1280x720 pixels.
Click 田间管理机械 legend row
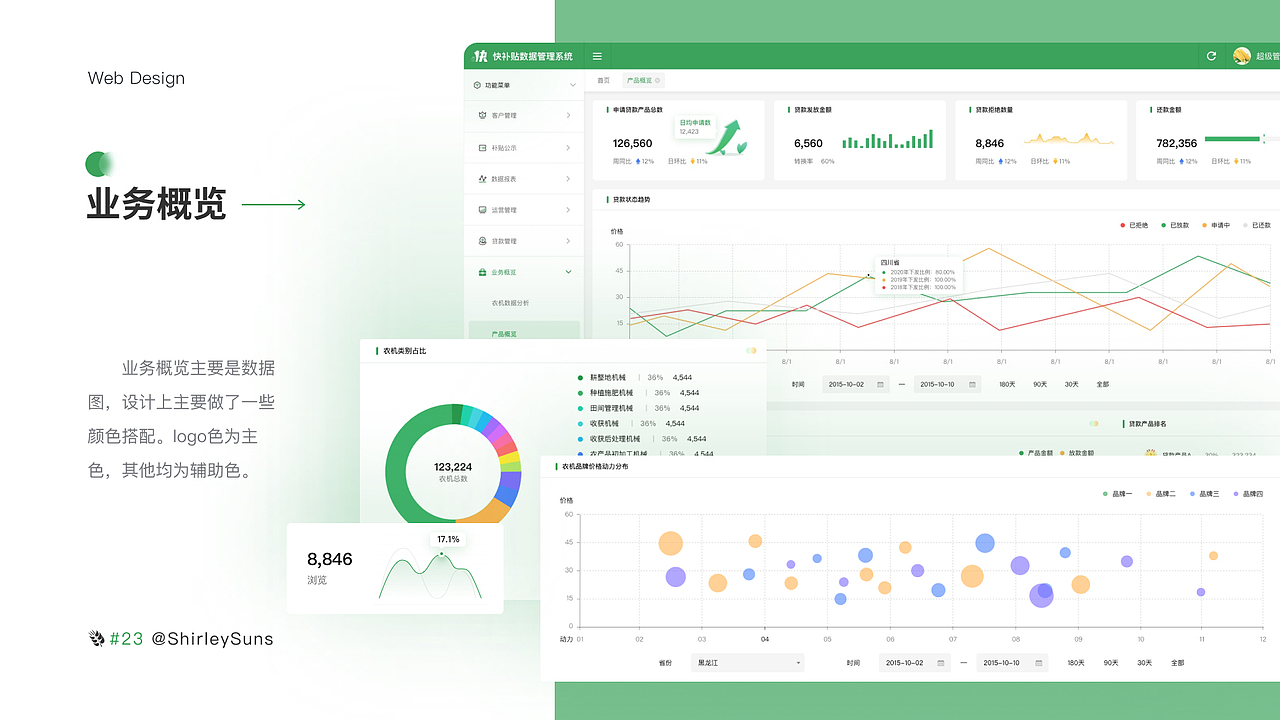click(x=638, y=408)
